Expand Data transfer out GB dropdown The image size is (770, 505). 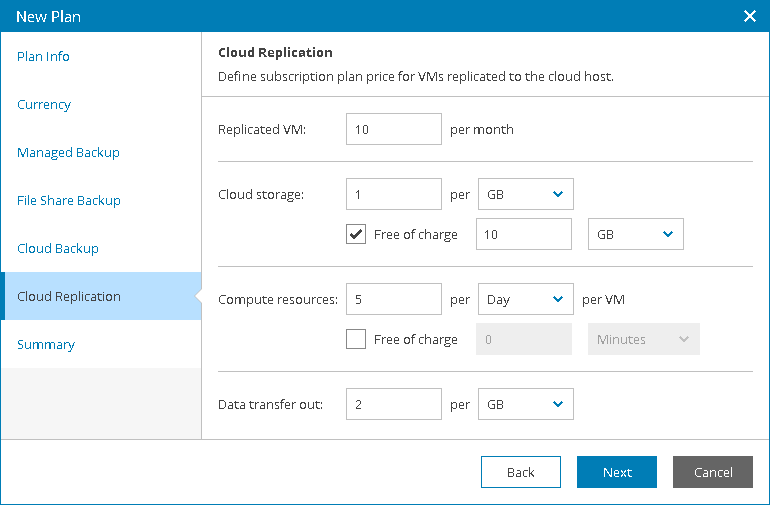coord(525,404)
